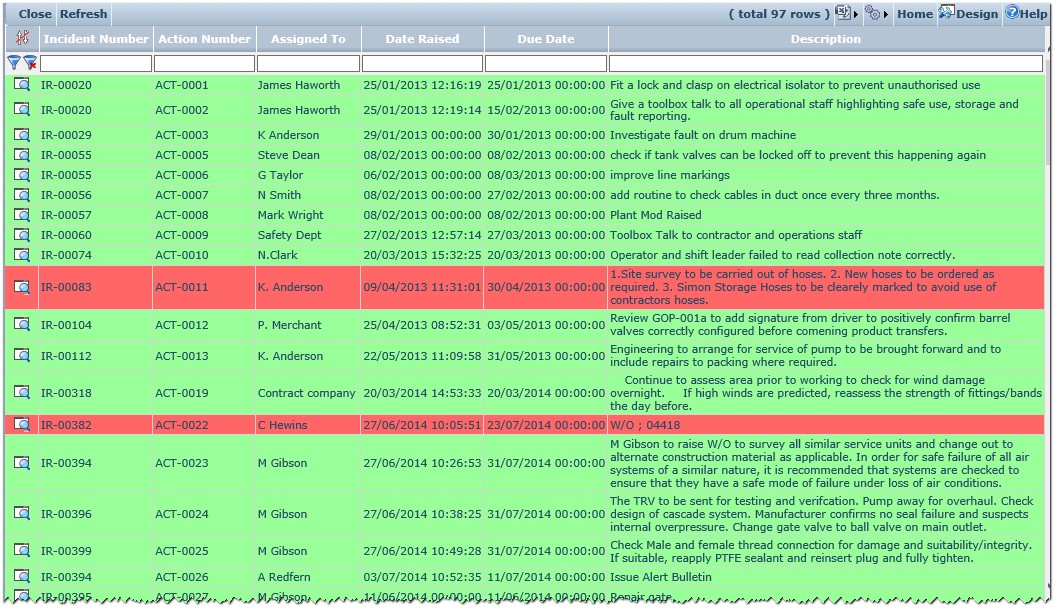Sort by Incident Number column header
Image resolution: width=1054 pixels, height=613 pixels.
(95, 39)
